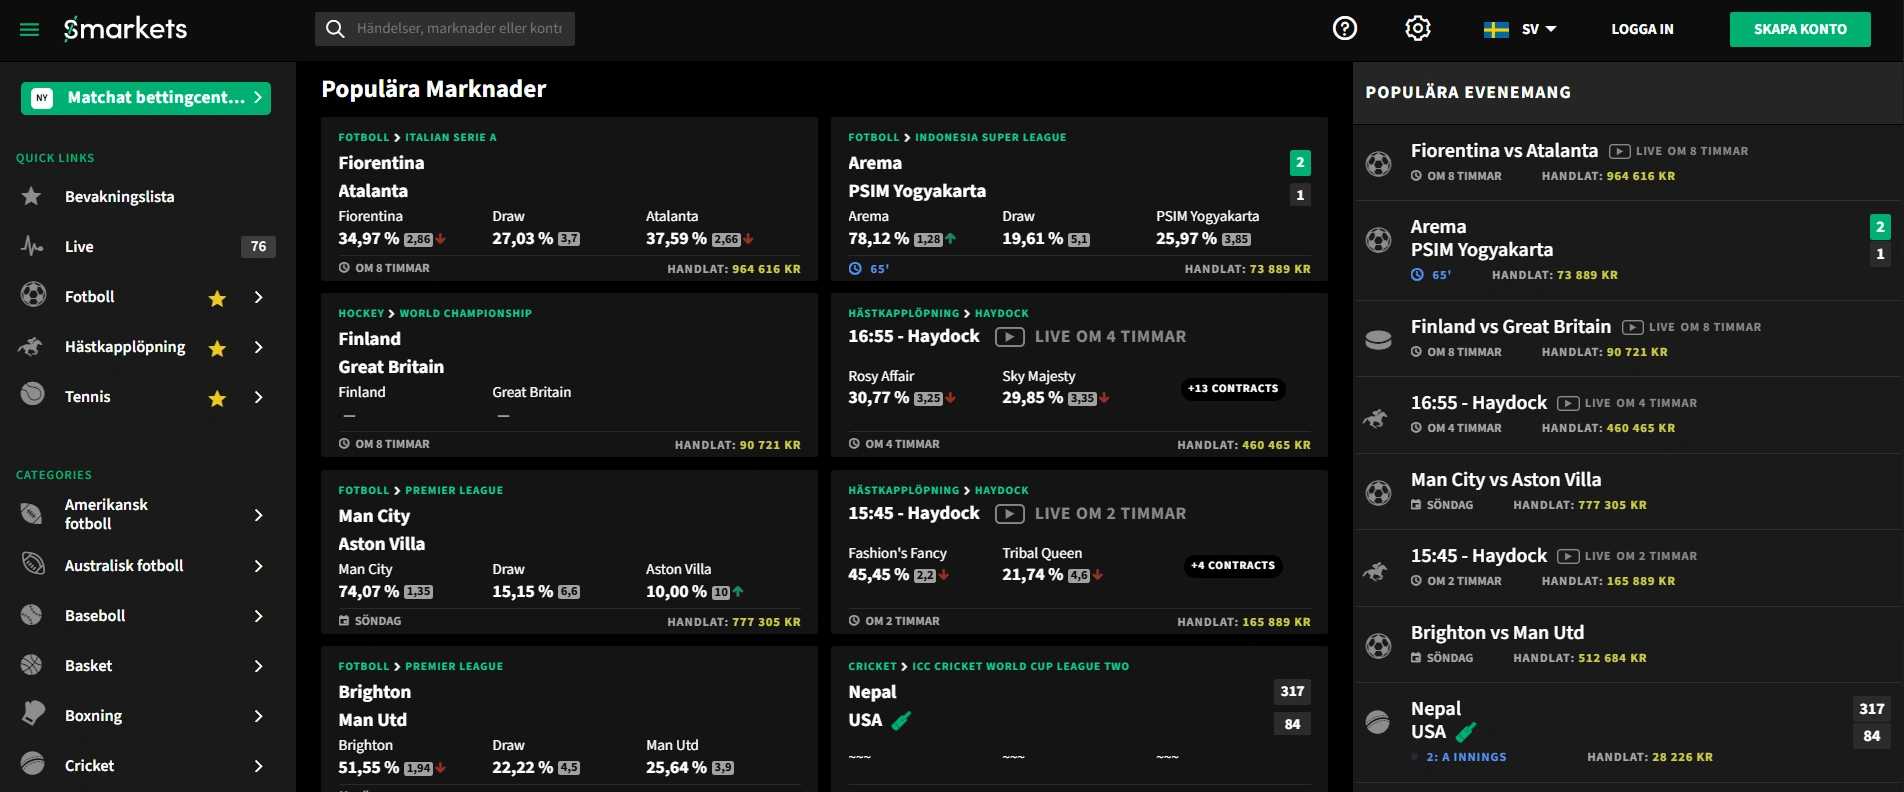
Task: Select Basket category
Action: point(88,666)
